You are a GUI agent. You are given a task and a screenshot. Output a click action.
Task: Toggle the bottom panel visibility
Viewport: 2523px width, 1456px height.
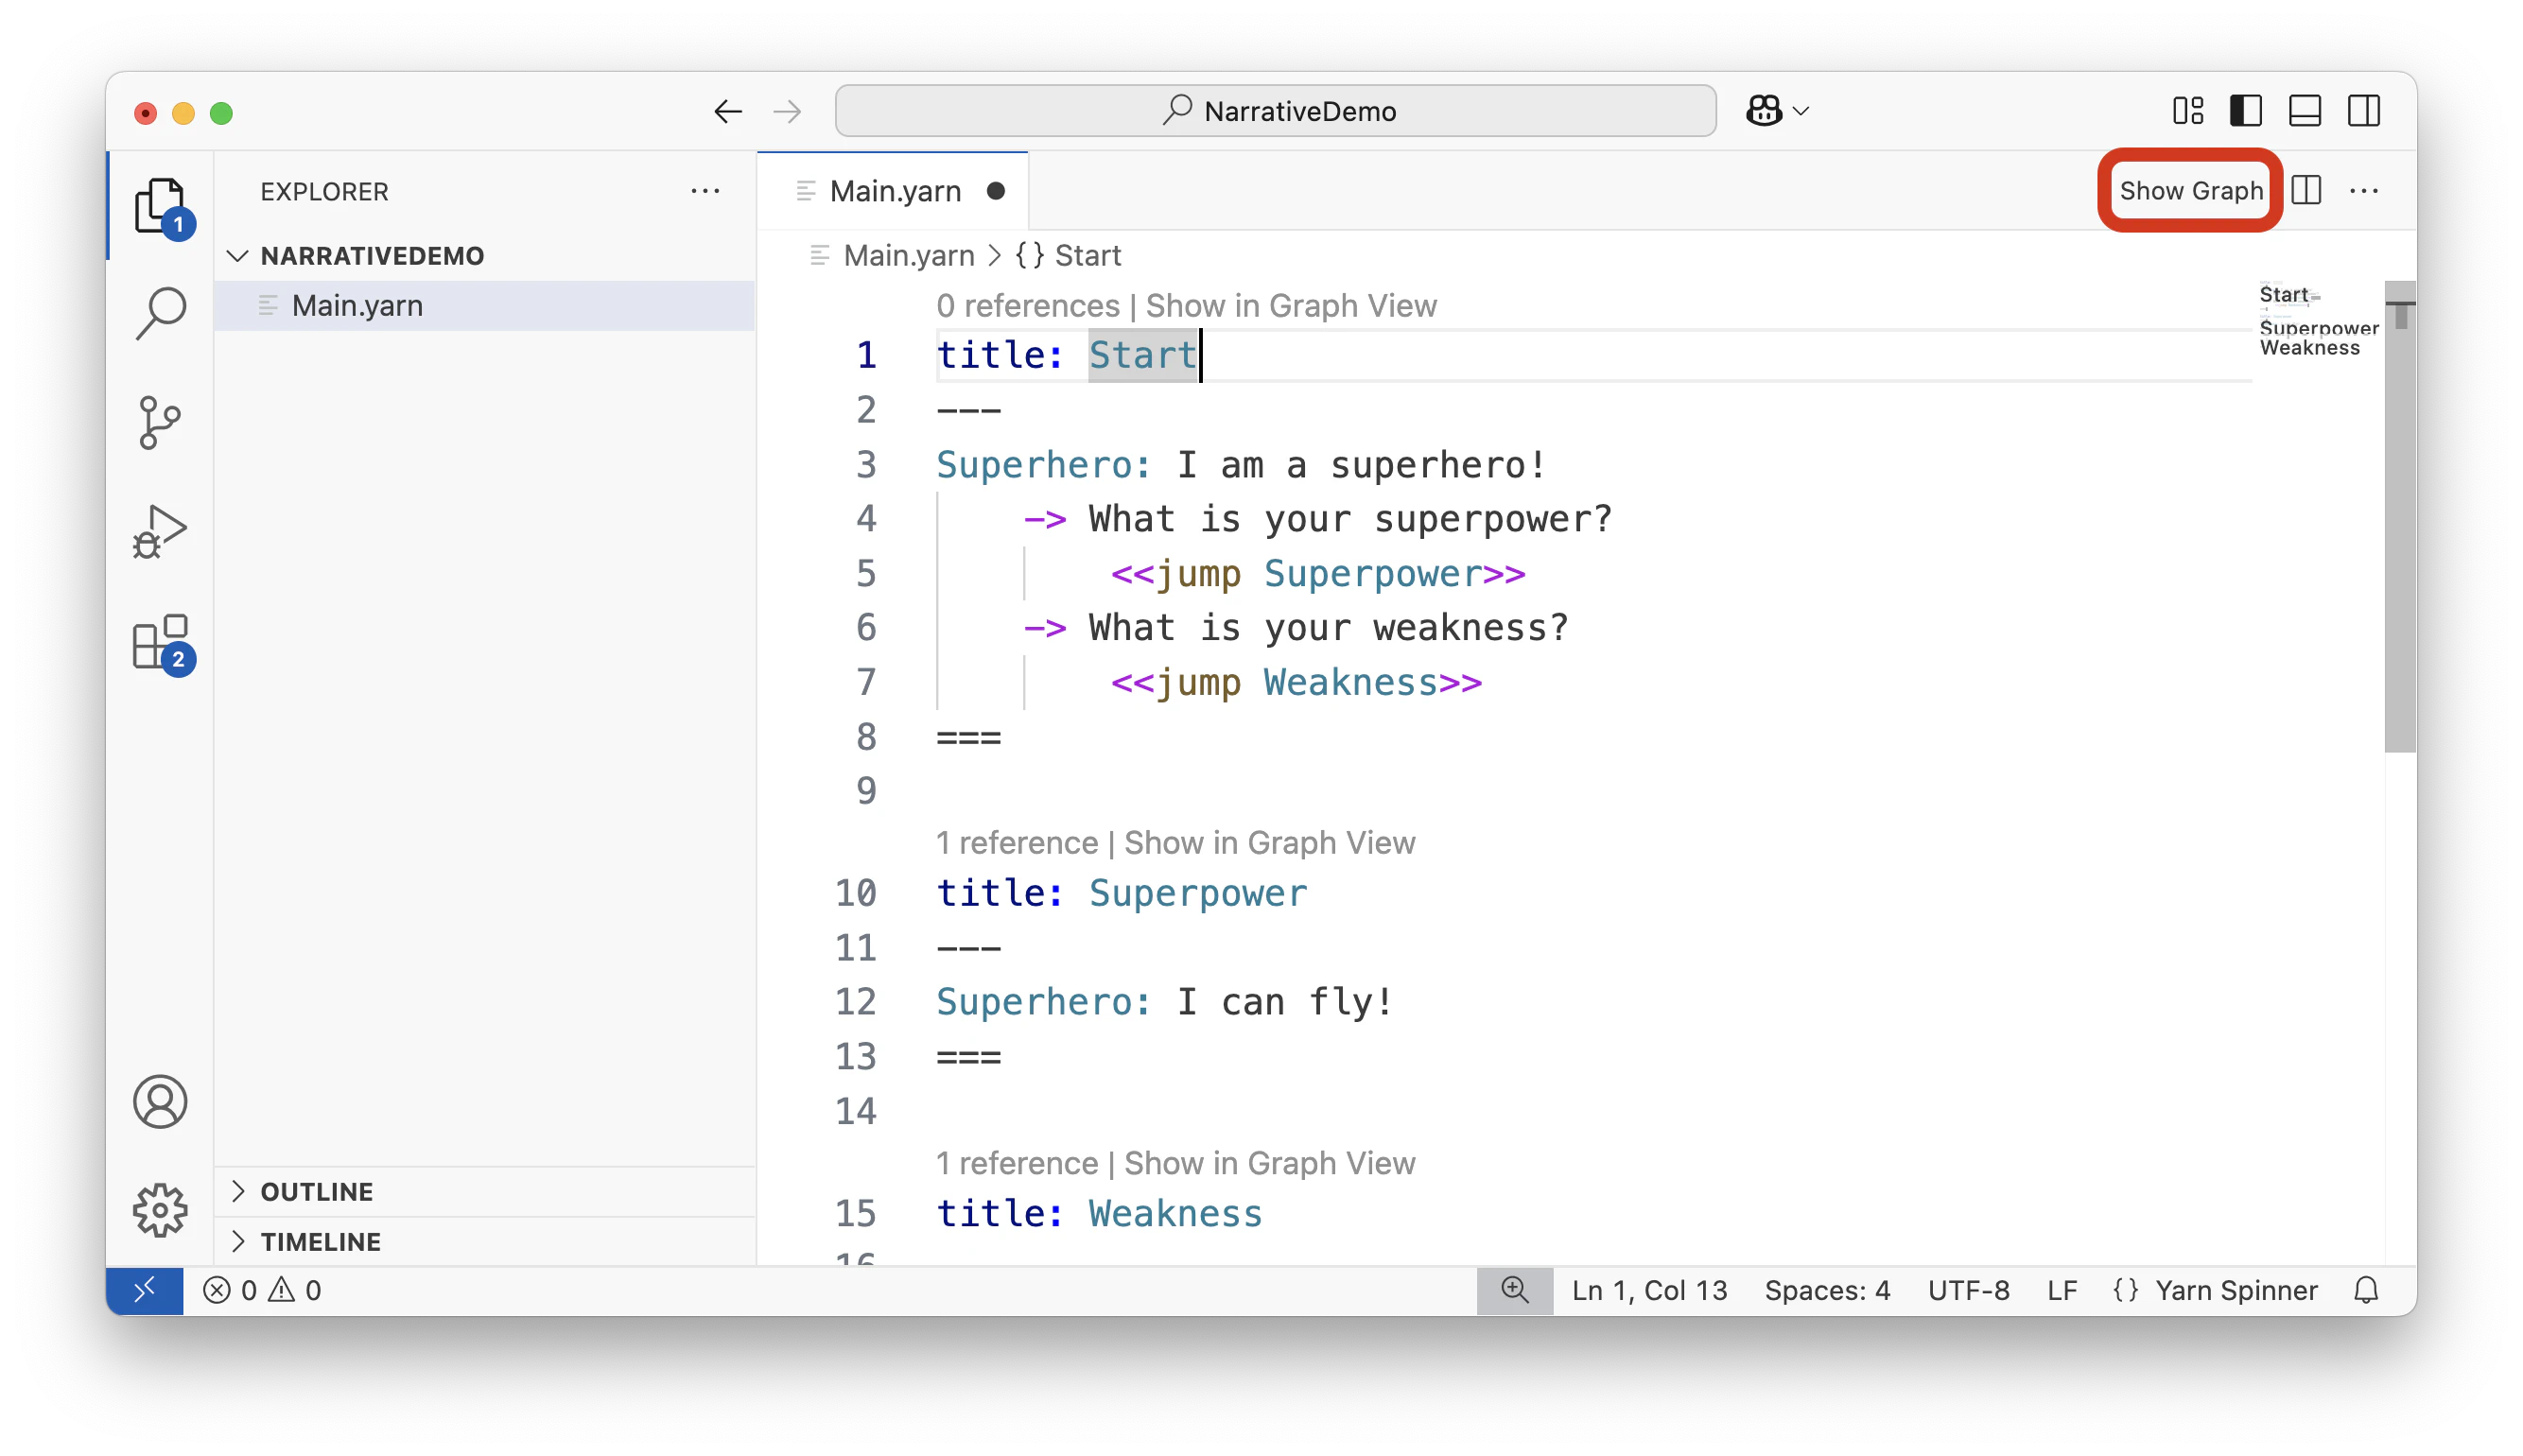[2305, 111]
